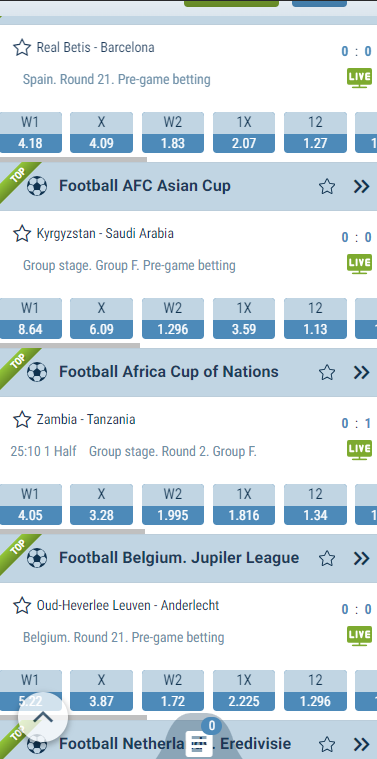Star the Belgium Jupiler League header

pos(327,558)
